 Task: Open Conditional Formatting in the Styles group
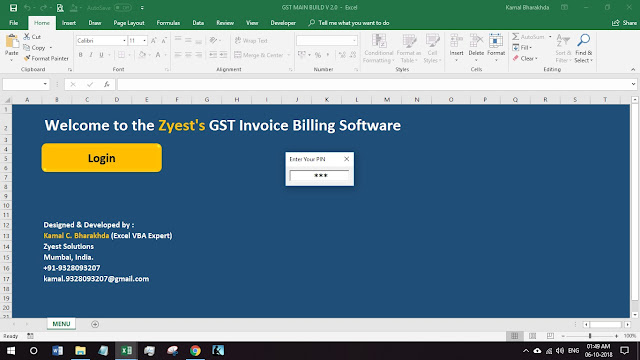coord(379,49)
